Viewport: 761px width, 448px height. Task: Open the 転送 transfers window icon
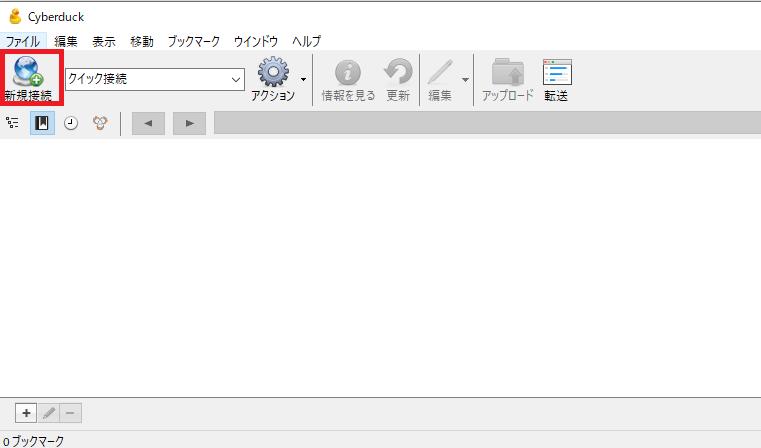pos(557,72)
